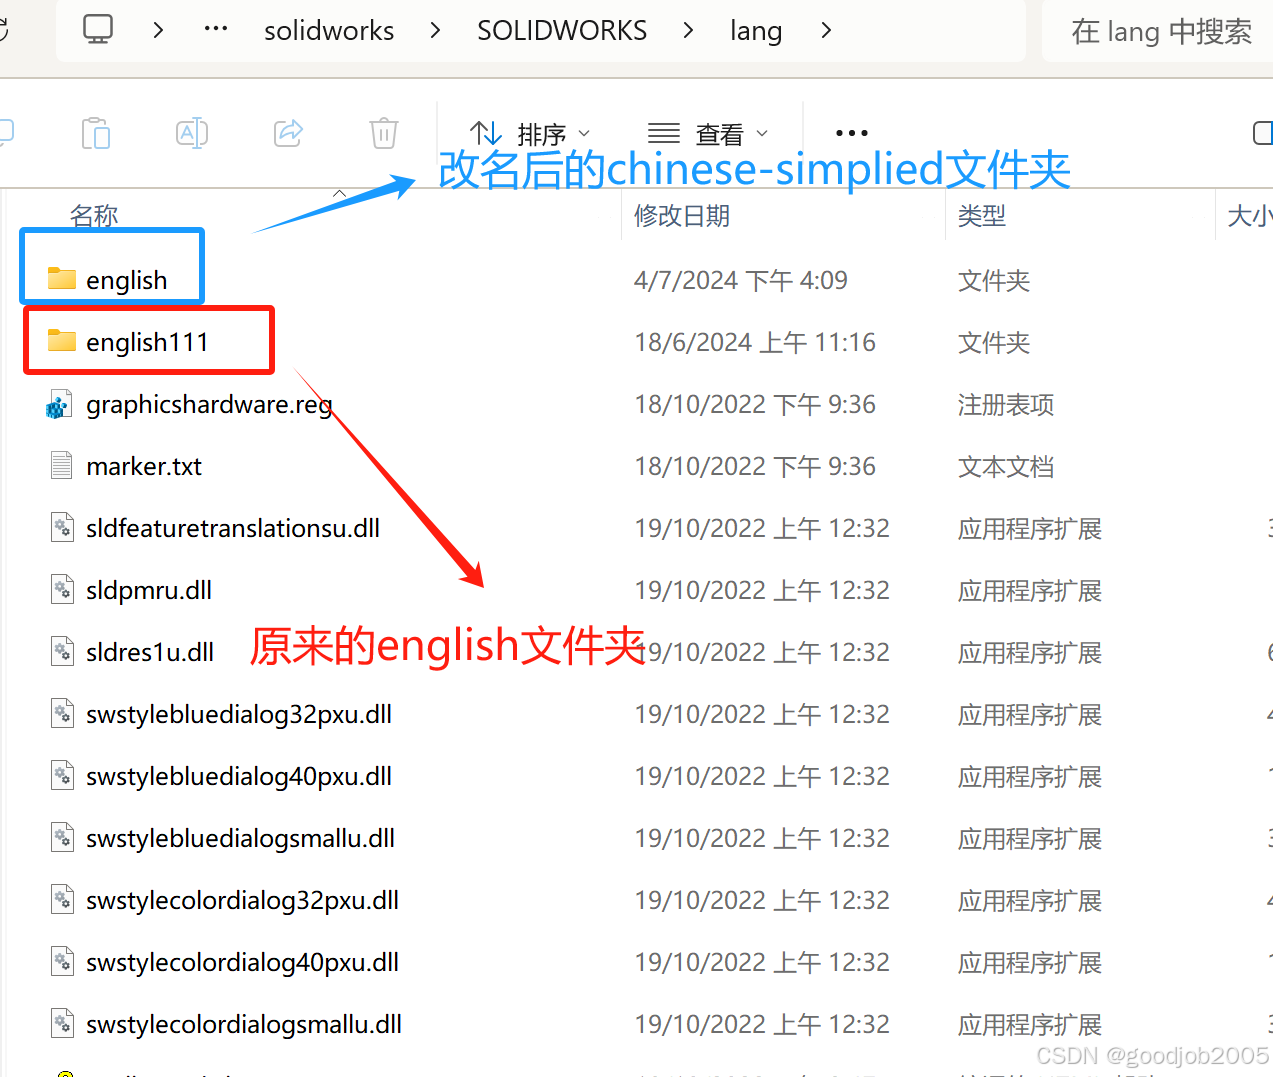Open the 查看 view dropdown
Image resolution: width=1273 pixels, height=1077 pixels.
(x=708, y=133)
